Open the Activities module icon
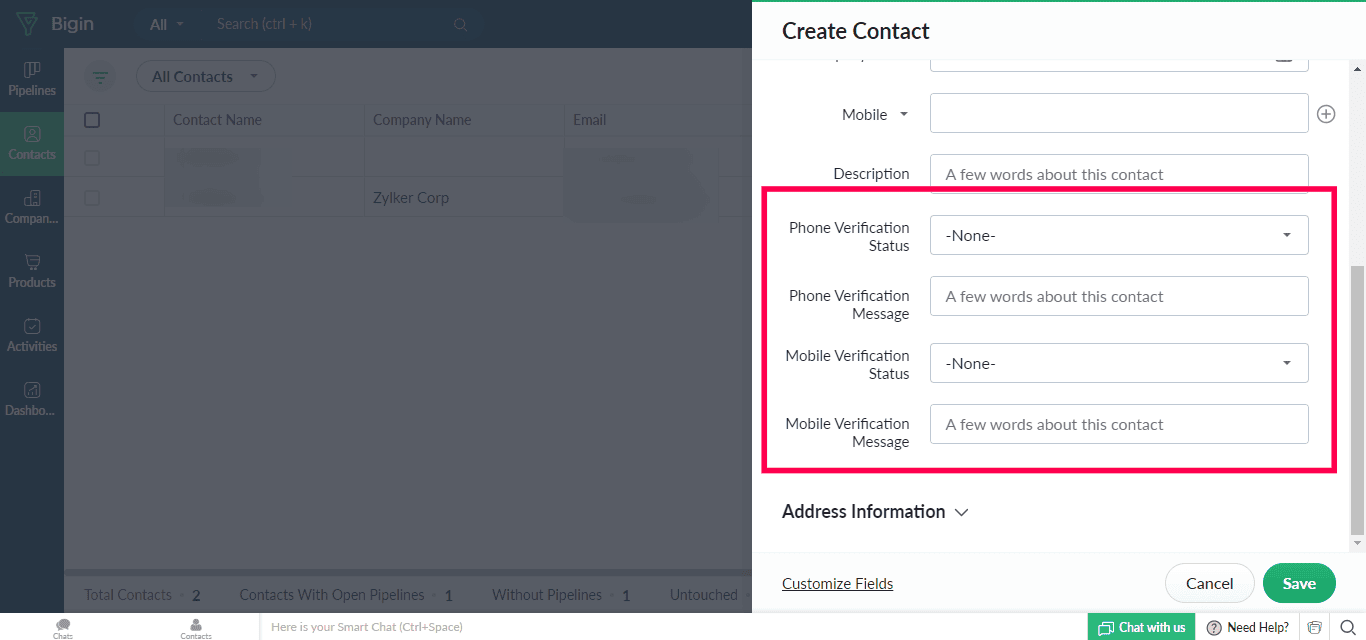 pyautogui.click(x=32, y=326)
